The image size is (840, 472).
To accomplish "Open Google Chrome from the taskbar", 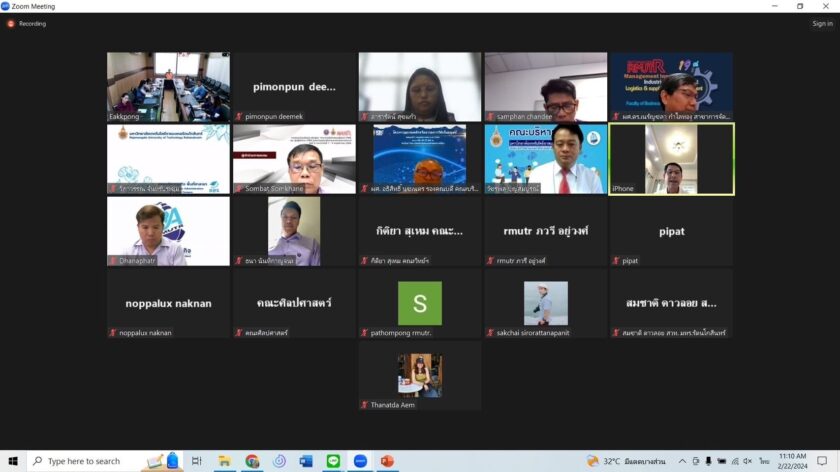I will [252, 461].
